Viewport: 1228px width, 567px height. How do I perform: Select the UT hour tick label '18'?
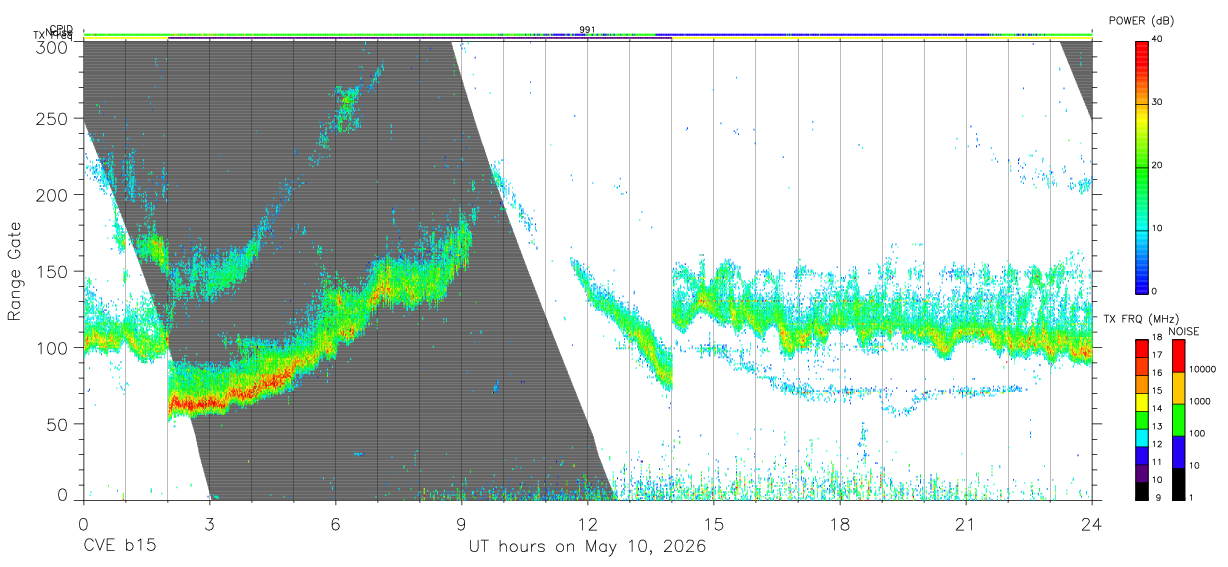click(840, 524)
